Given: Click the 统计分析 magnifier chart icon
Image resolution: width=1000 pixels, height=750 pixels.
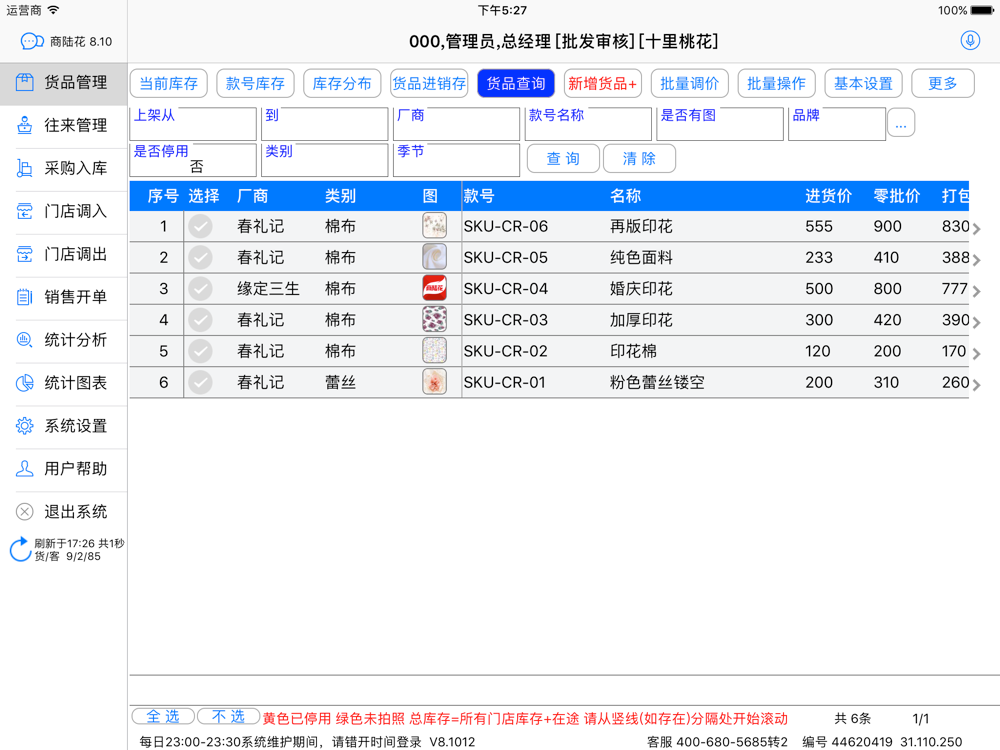Looking at the screenshot, I should coord(24,339).
